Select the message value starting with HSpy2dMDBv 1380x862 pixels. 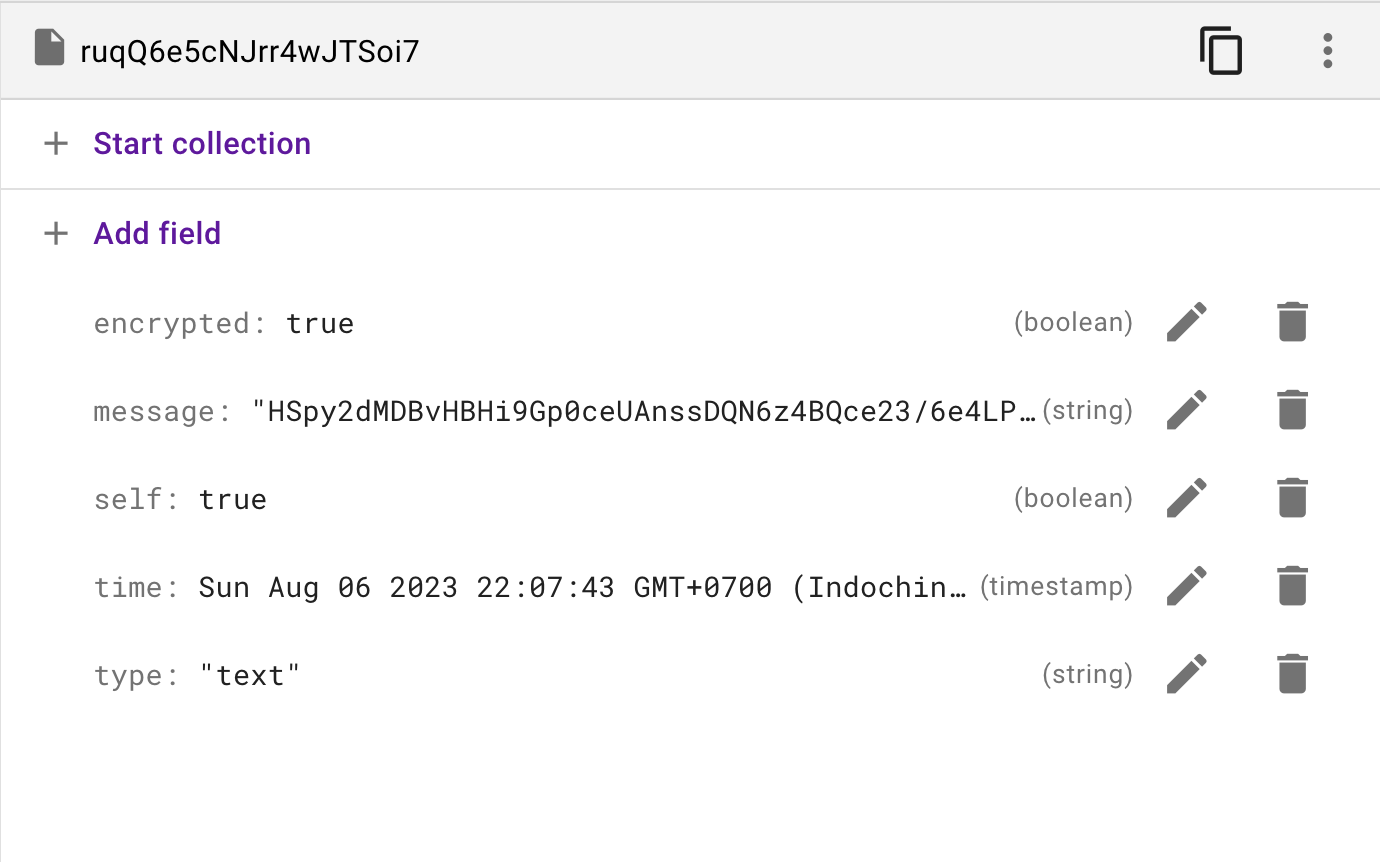(644, 411)
